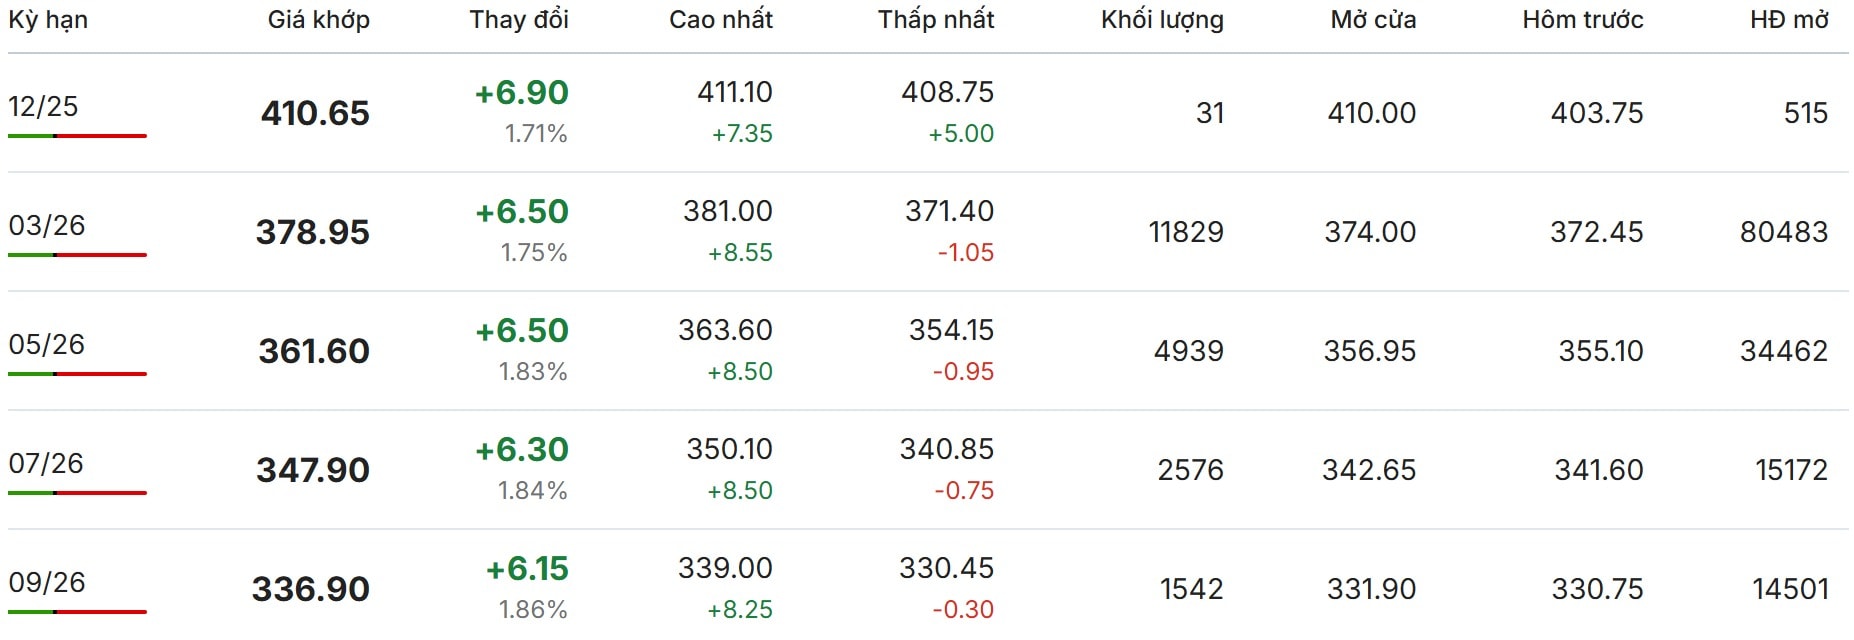
Task: Sort by the Giá khớp column header
Action: (318, 20)
